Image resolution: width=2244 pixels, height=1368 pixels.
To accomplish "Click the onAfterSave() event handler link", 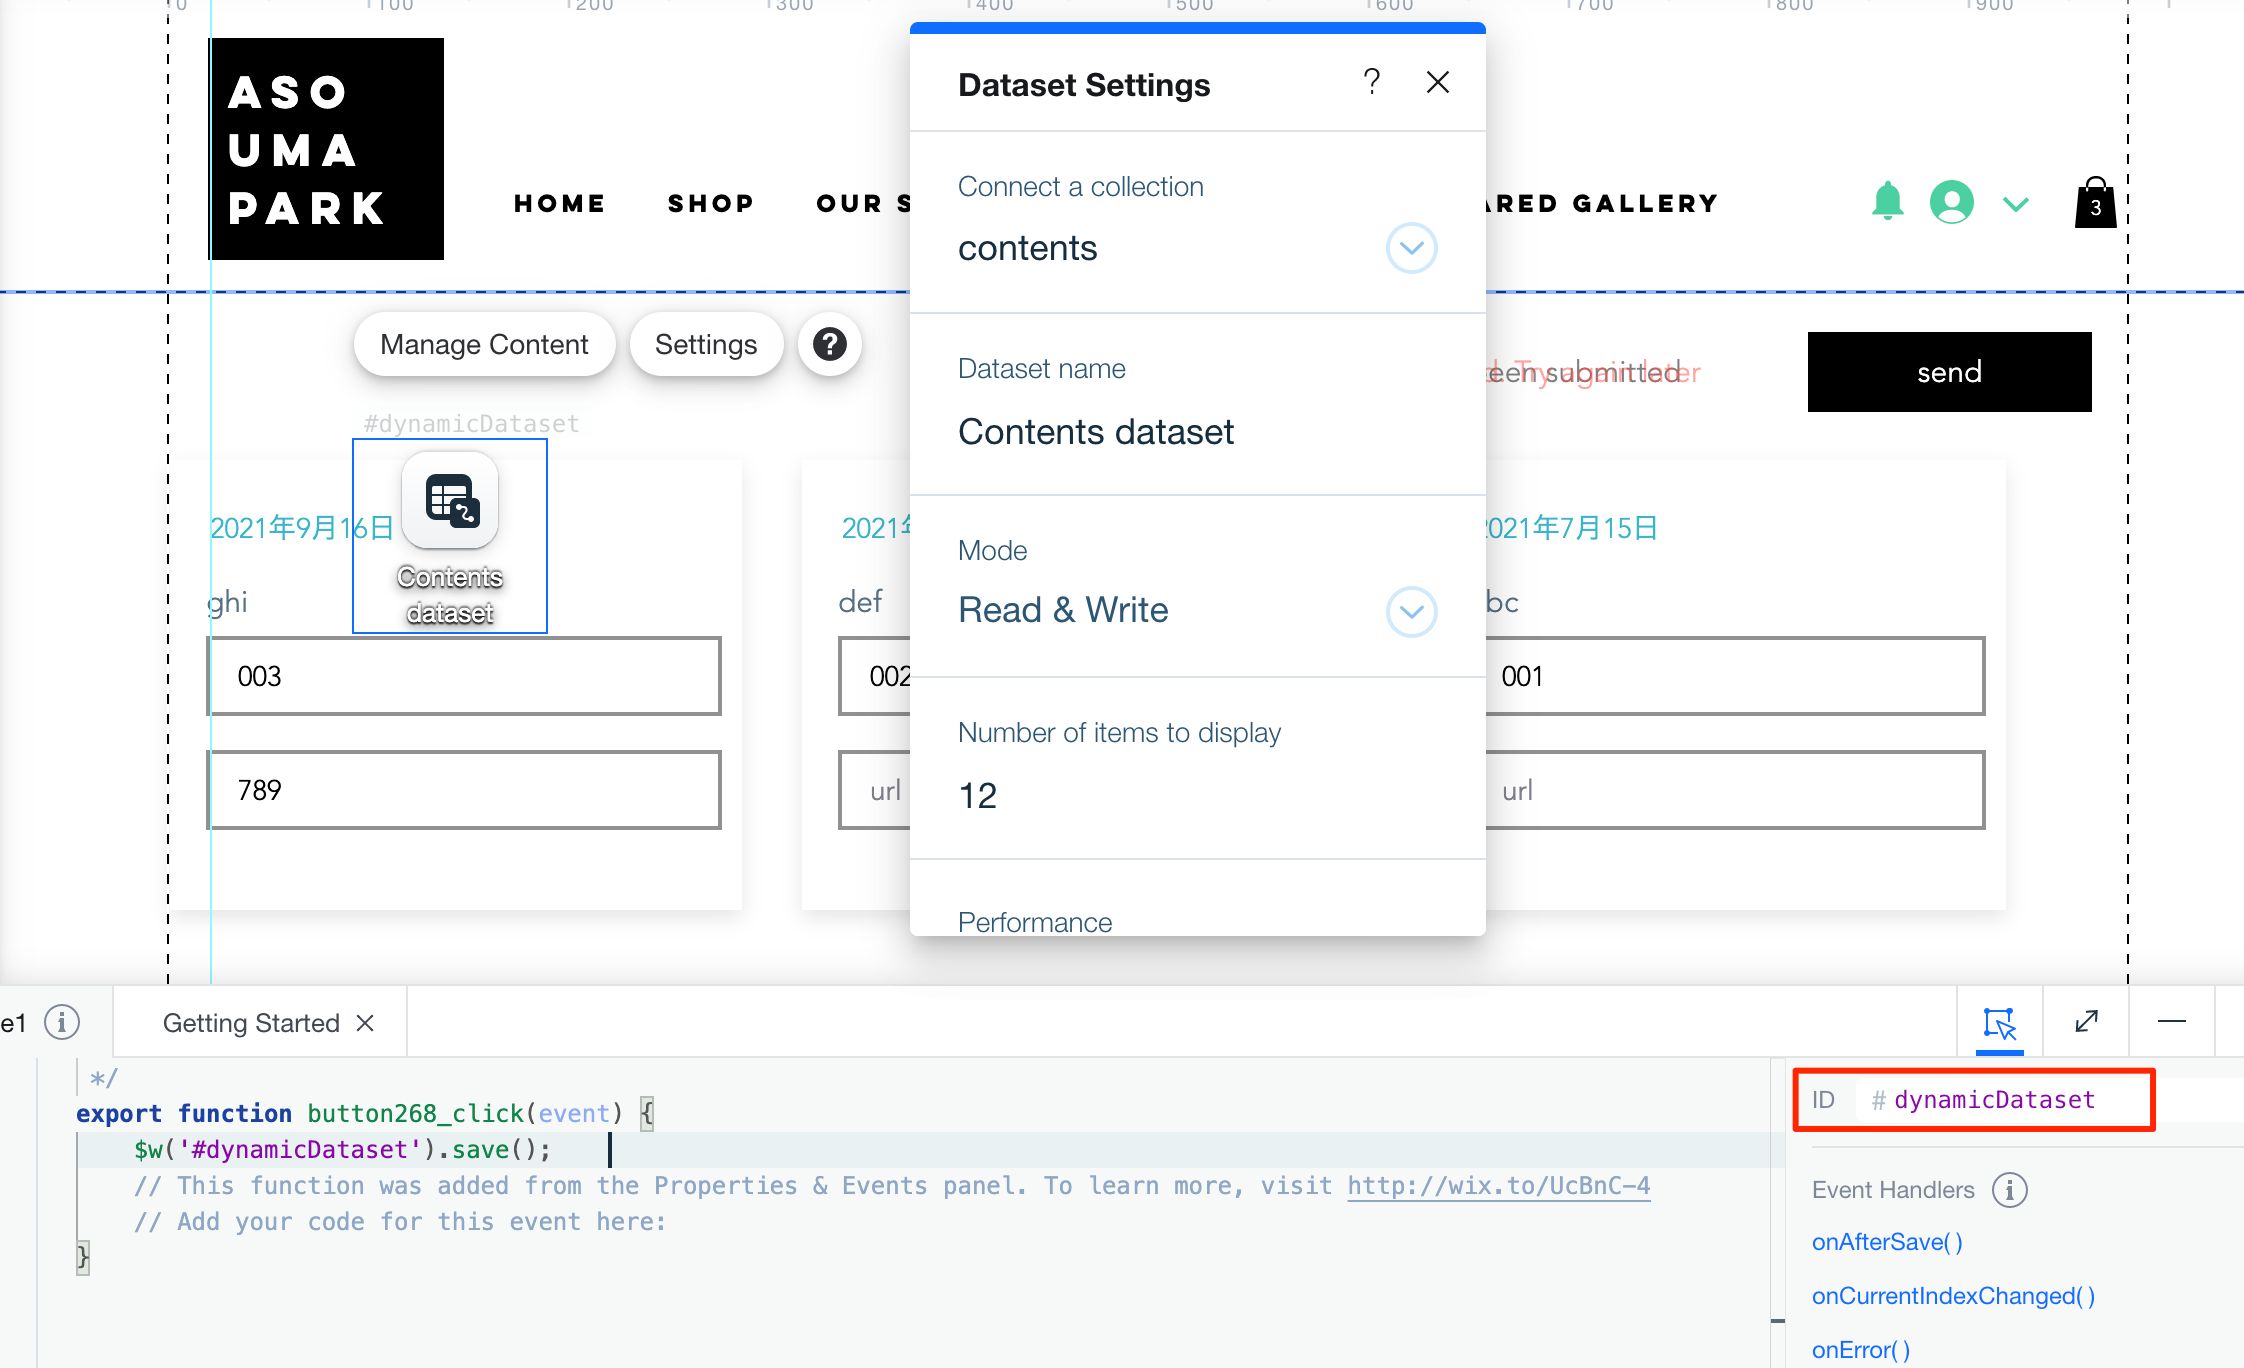I will [x=1887, y=1242].
